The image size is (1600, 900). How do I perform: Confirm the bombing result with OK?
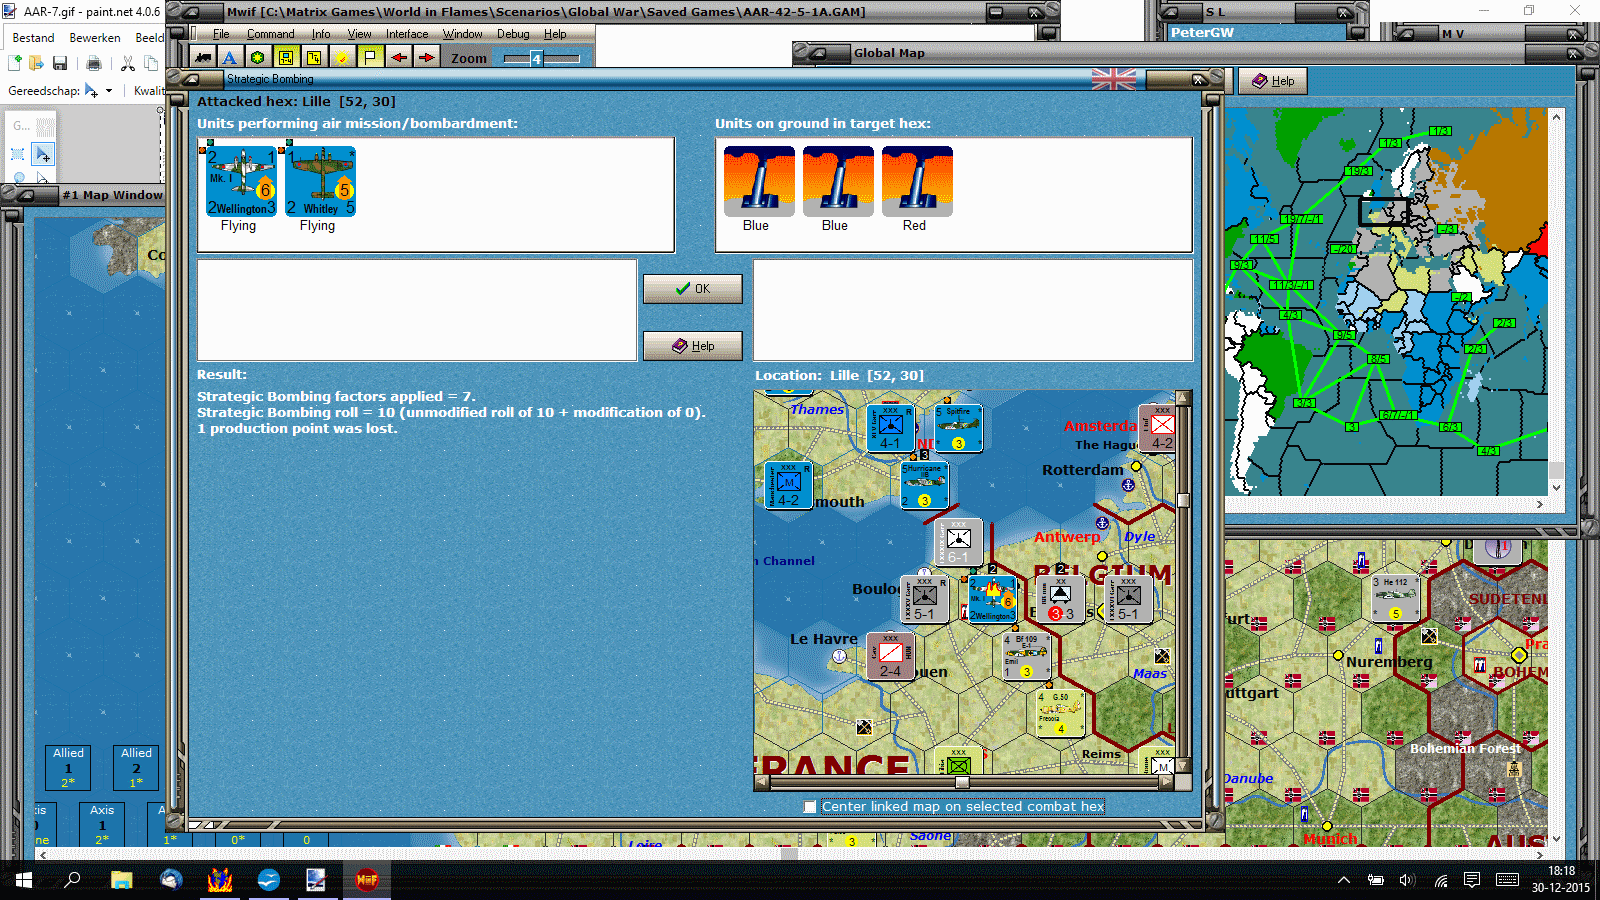pos(693,289)
